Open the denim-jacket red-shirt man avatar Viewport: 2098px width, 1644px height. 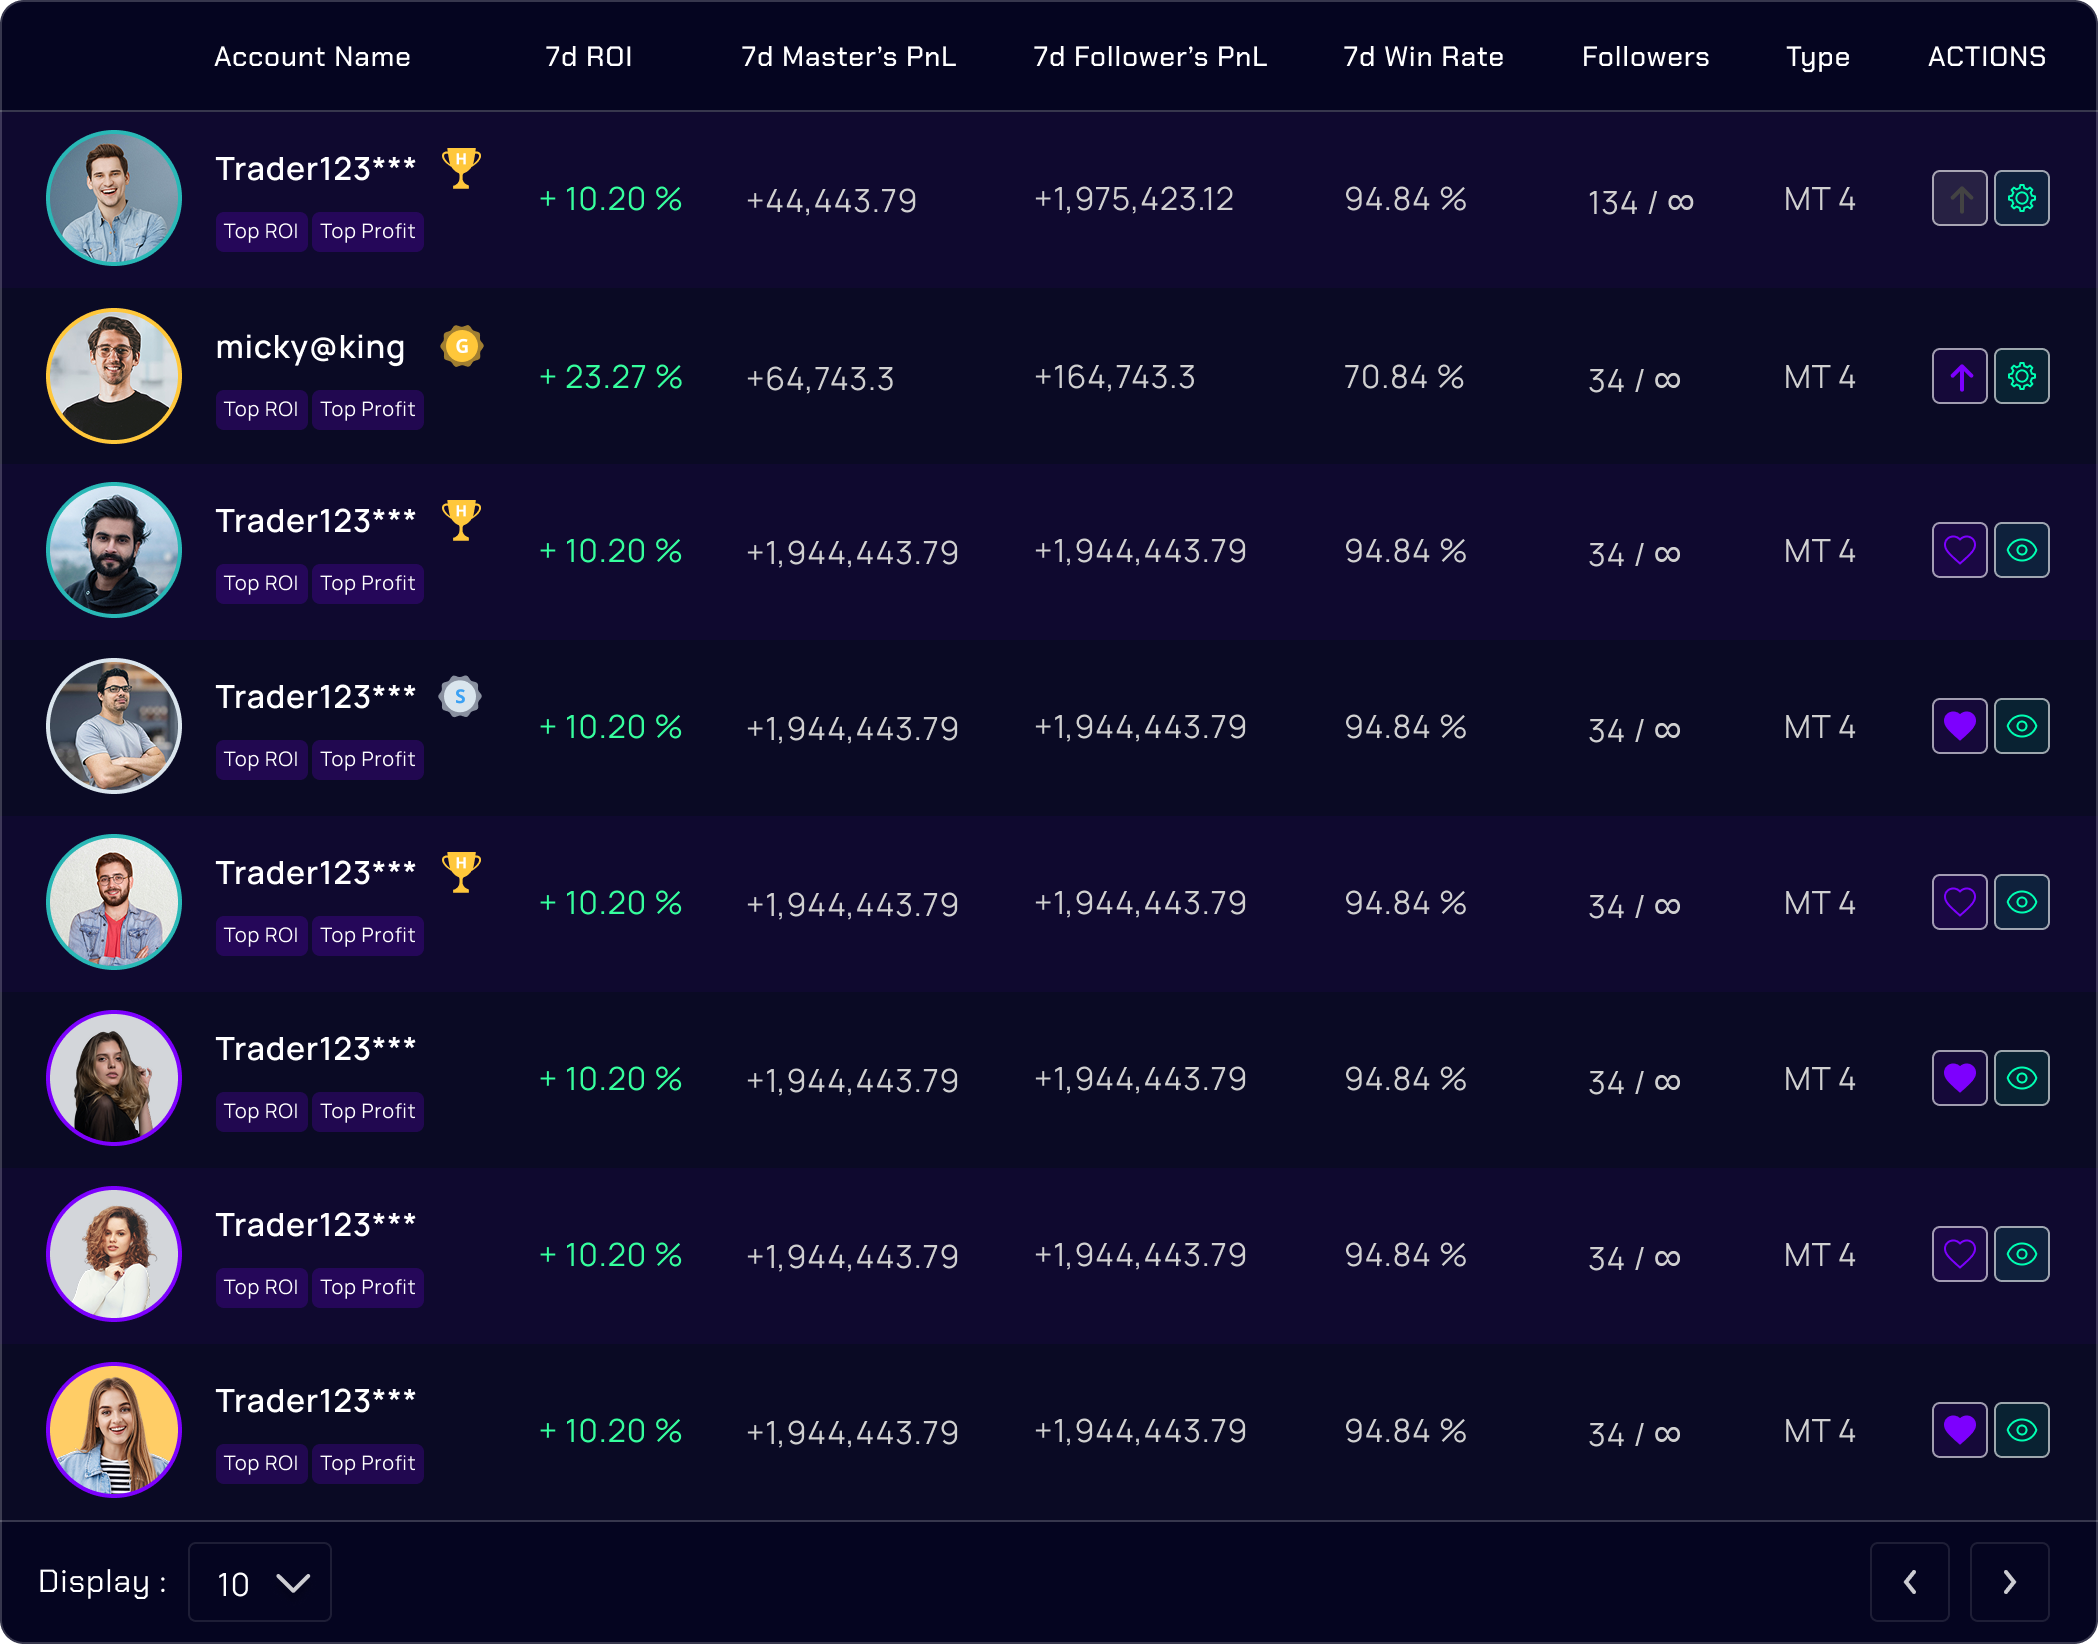click(114, 902)
